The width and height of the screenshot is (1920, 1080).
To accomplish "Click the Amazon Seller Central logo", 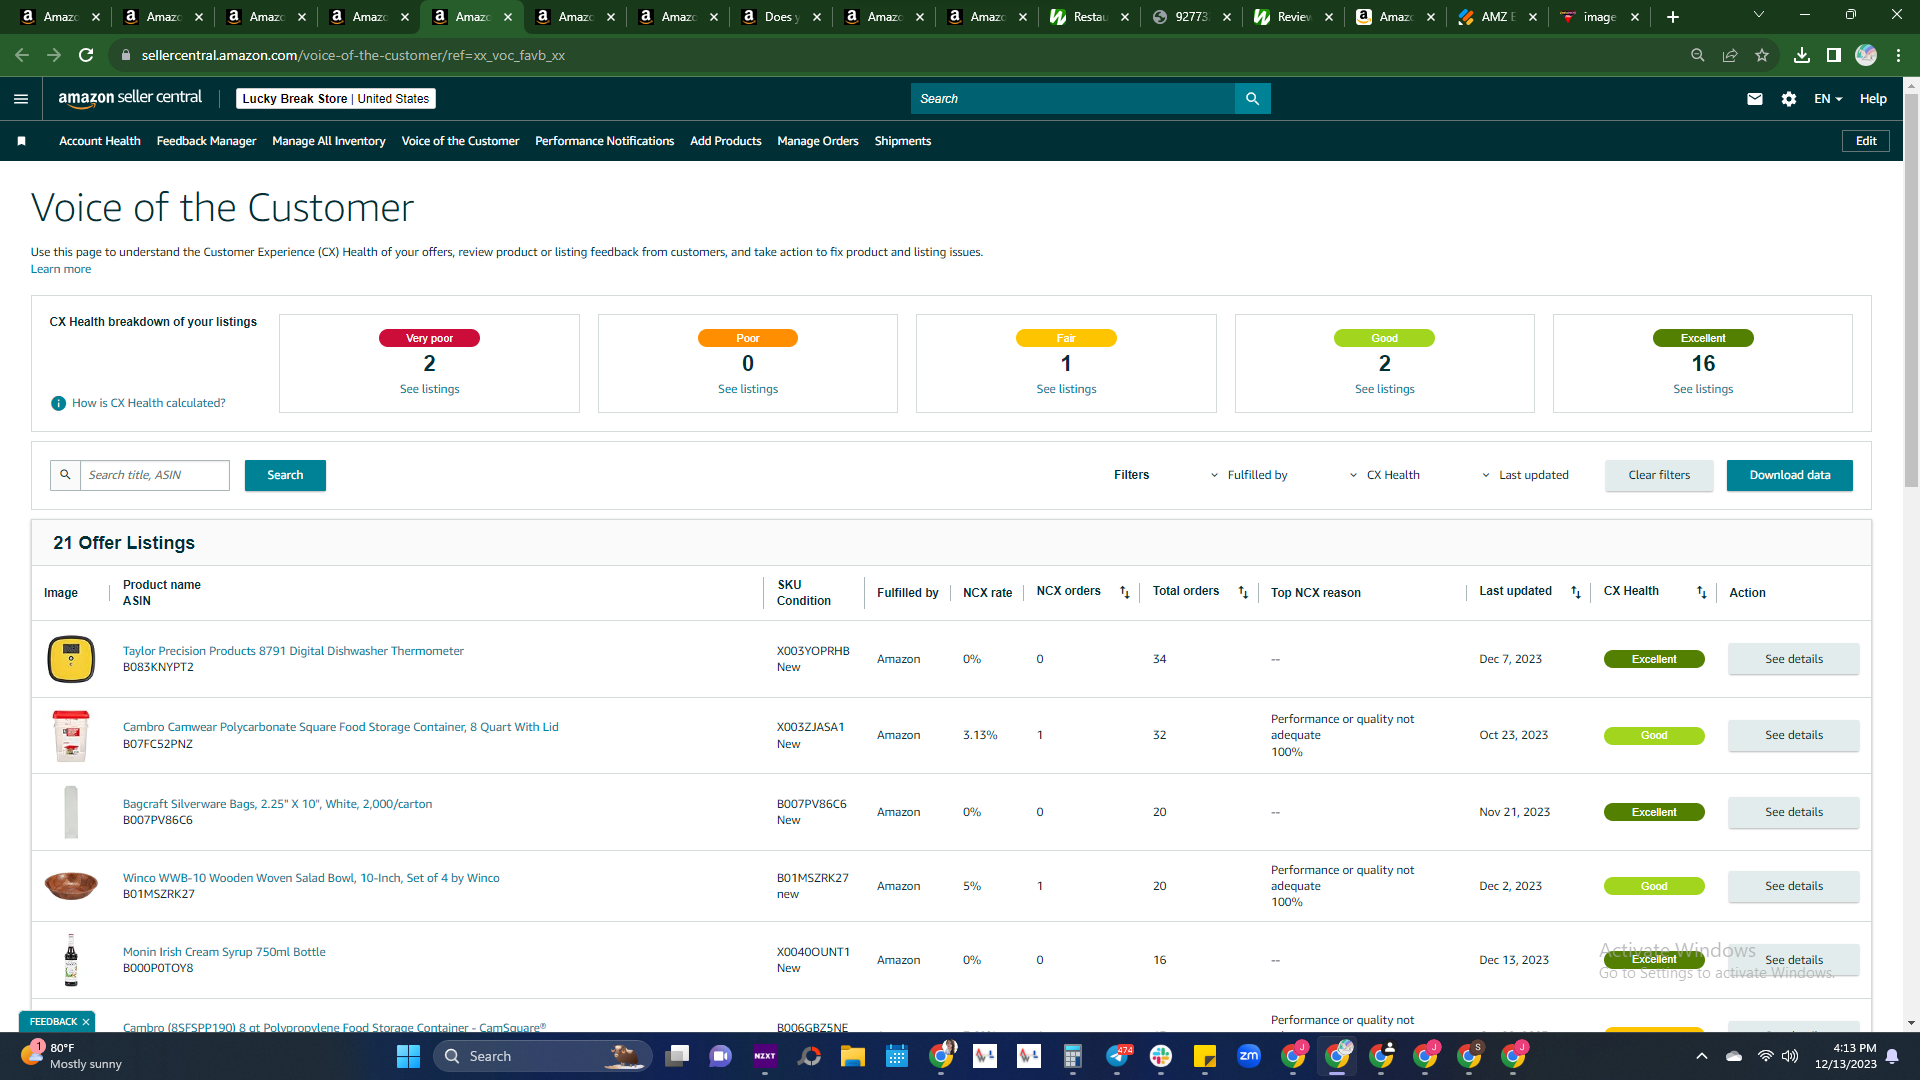I will 130,98.
